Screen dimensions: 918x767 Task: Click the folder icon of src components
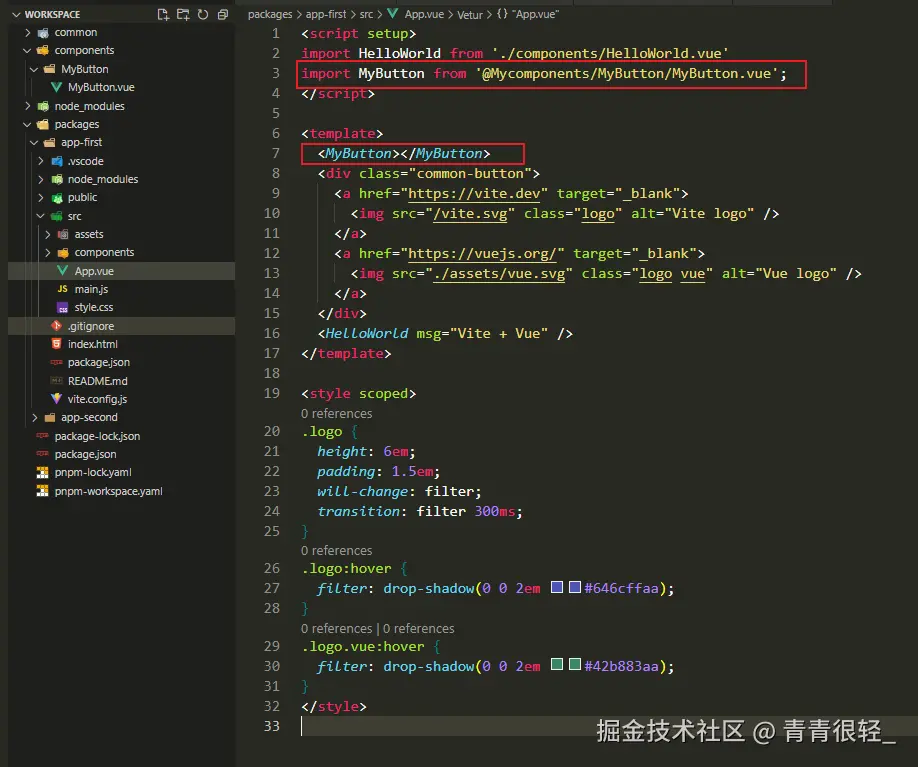click(63, 253)
